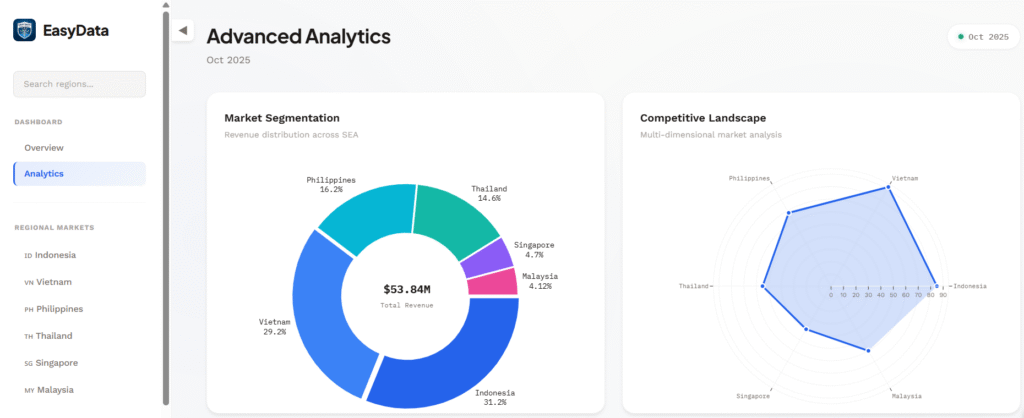Image resolution: width=1024 pixels, height=418 pixels.
Task: Click the Thailand 14.6% donut label
Action: click(489, 193)
